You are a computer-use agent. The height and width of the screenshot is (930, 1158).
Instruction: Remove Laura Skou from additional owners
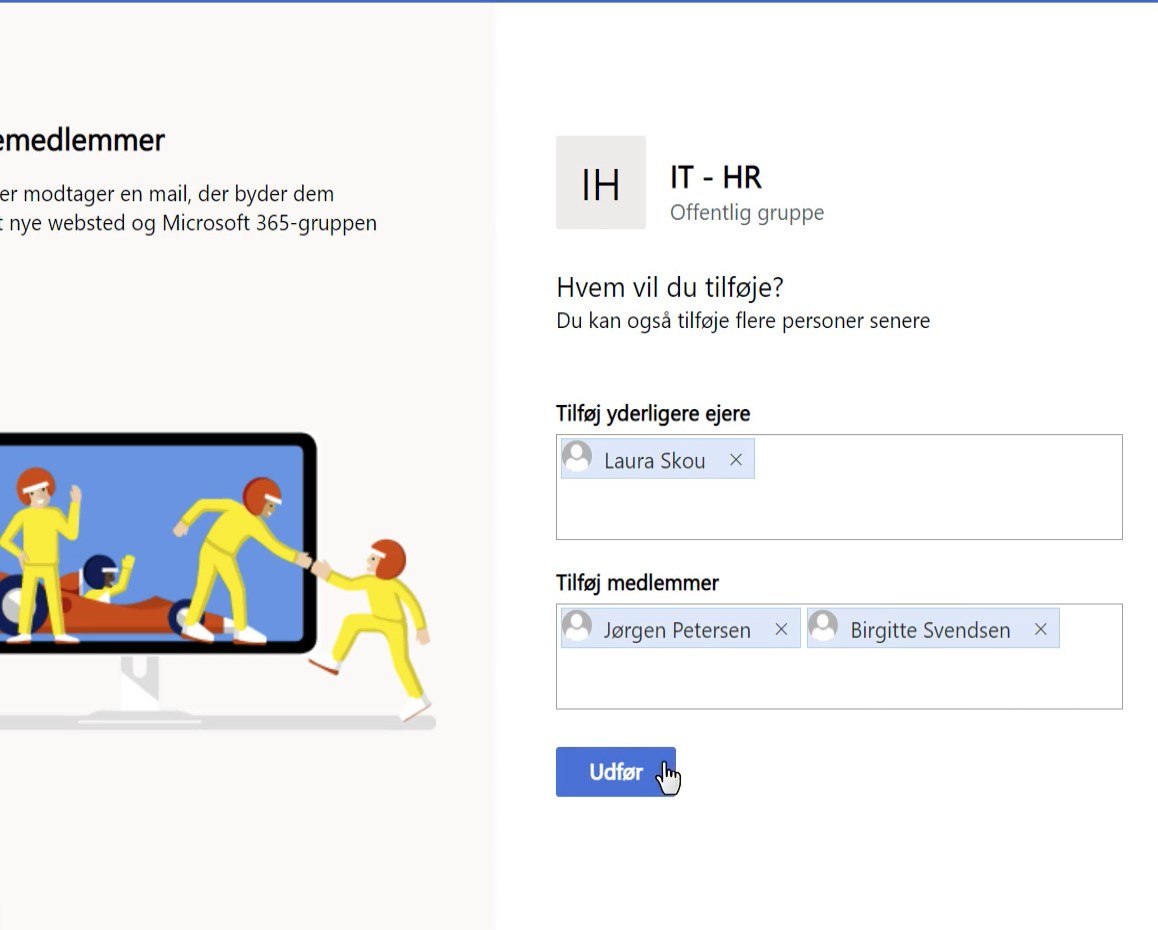coord(736,459)
